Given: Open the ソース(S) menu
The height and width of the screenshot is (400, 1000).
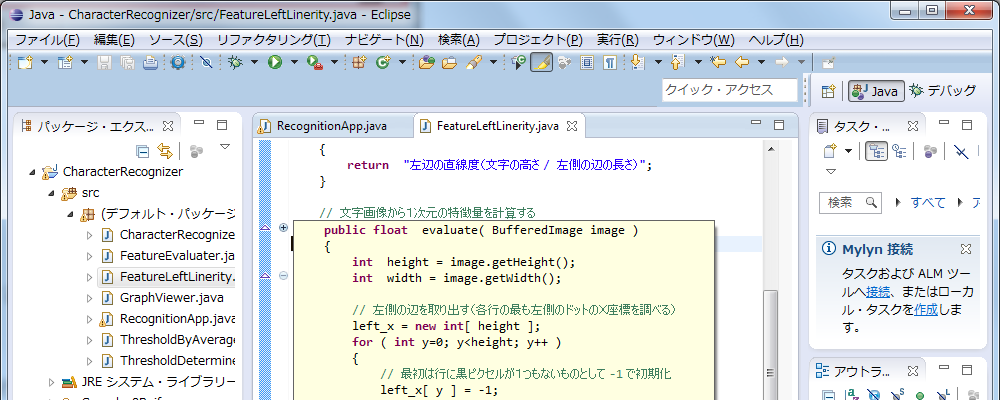Looking at the screenshot, I should pos(175,40).
